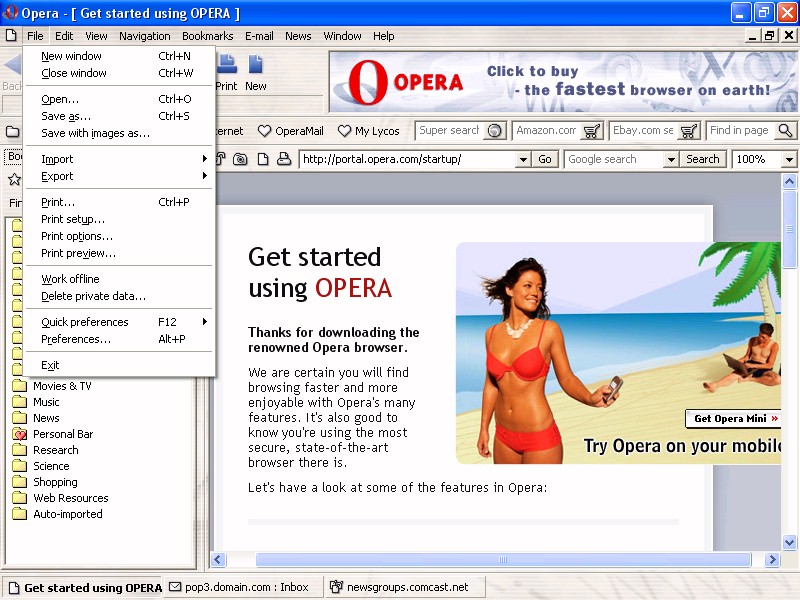Click the camera icon in address bar
Screen dimensions: 800x600
(x=240, y=159)
